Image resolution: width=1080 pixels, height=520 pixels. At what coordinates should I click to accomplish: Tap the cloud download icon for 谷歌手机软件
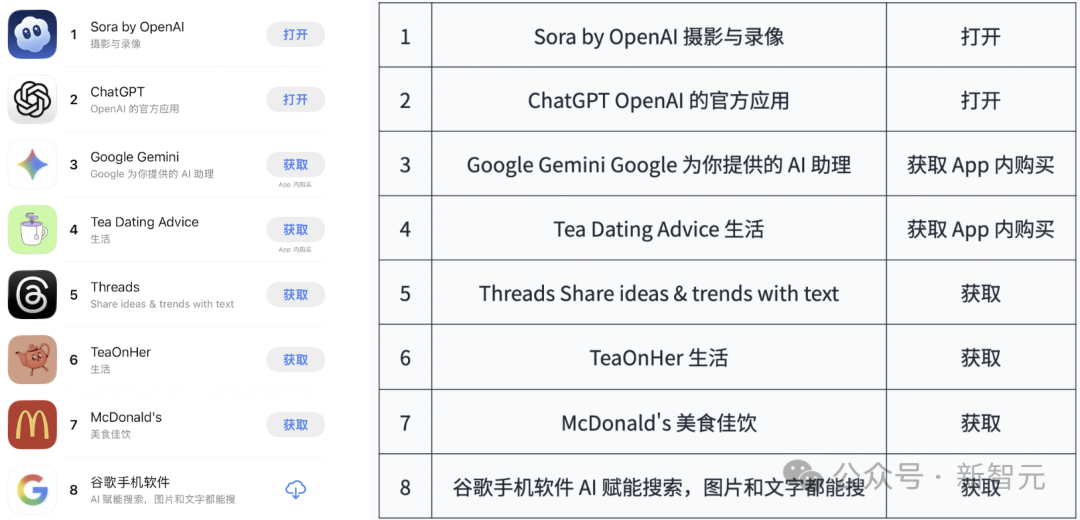click(x=295, y=490)
